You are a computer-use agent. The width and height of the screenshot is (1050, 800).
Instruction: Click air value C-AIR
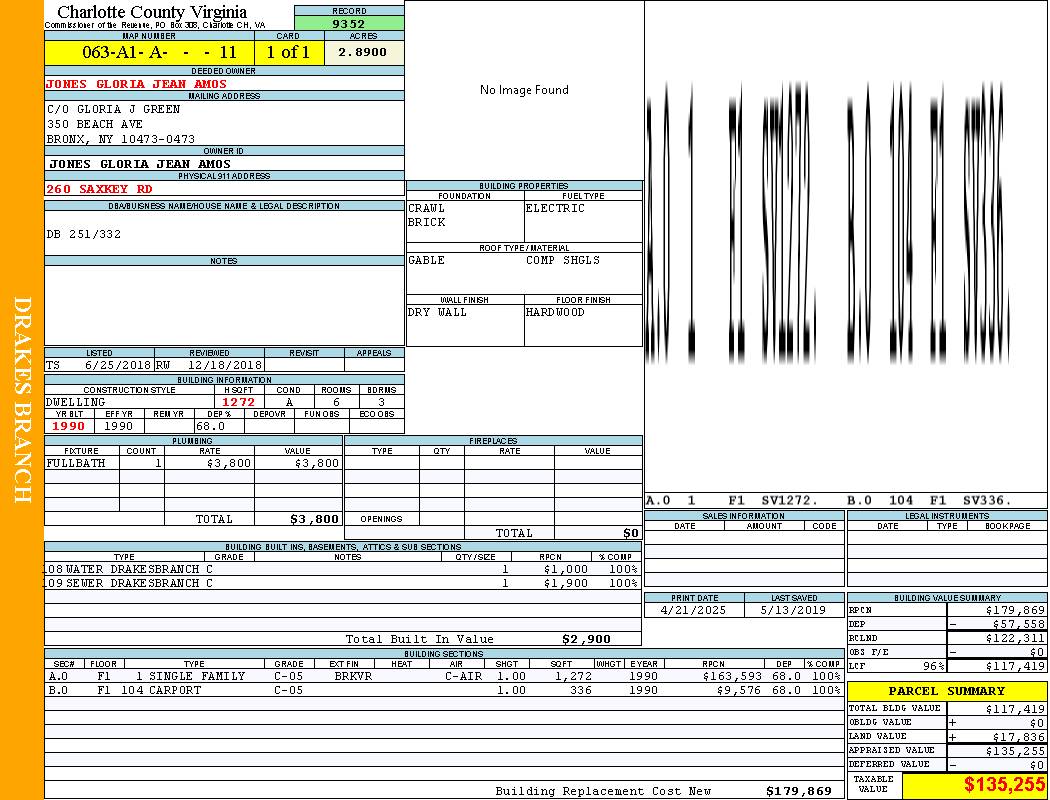[463, 676]
